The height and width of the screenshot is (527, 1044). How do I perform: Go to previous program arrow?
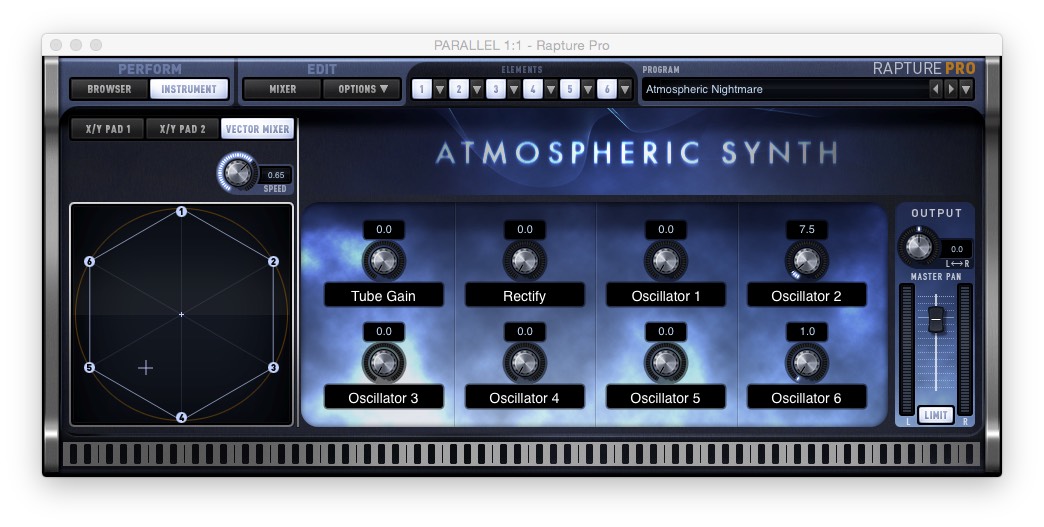click(x=935, y=88)
